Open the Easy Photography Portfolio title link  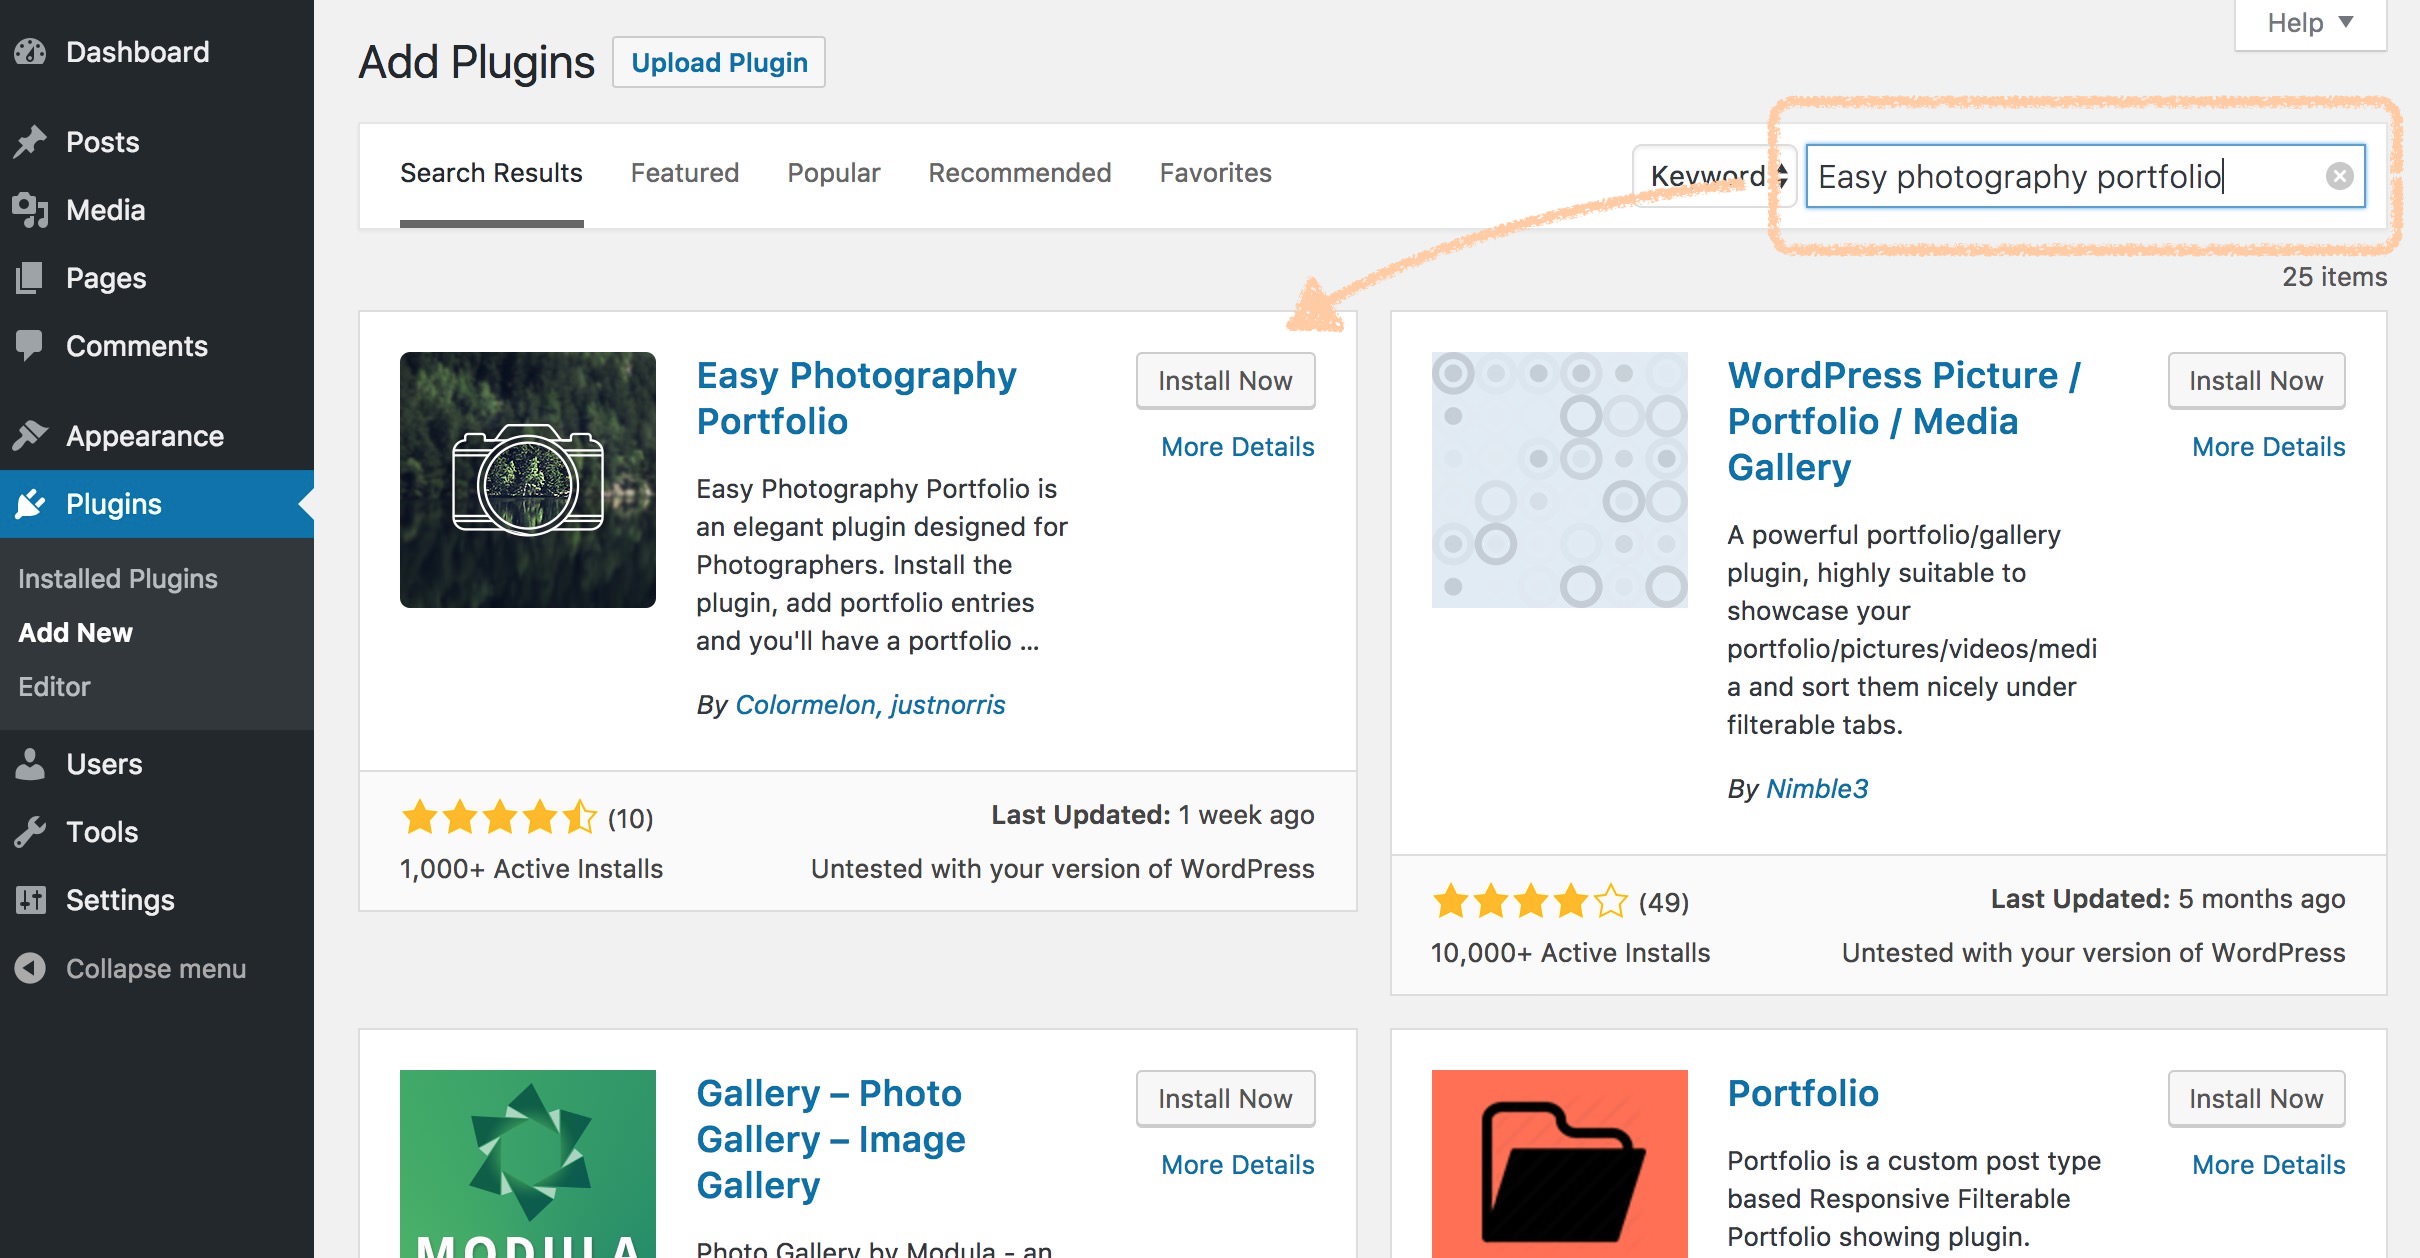(x=856, y=398)
